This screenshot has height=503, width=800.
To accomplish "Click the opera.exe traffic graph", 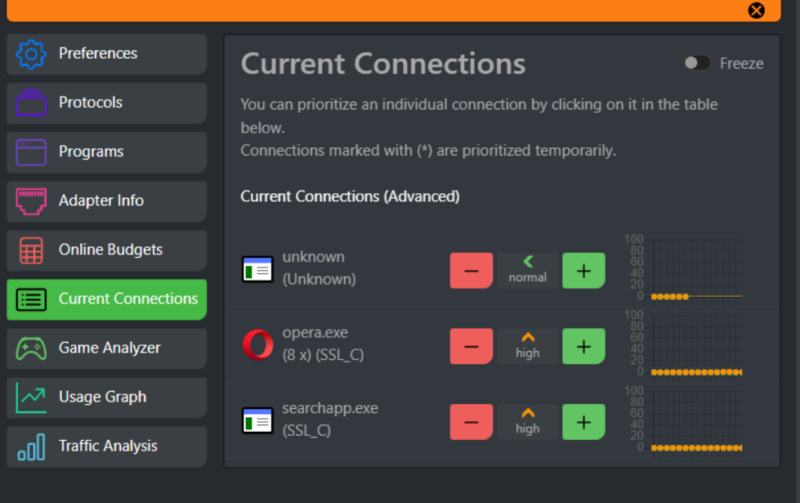I will pos(695,345).
